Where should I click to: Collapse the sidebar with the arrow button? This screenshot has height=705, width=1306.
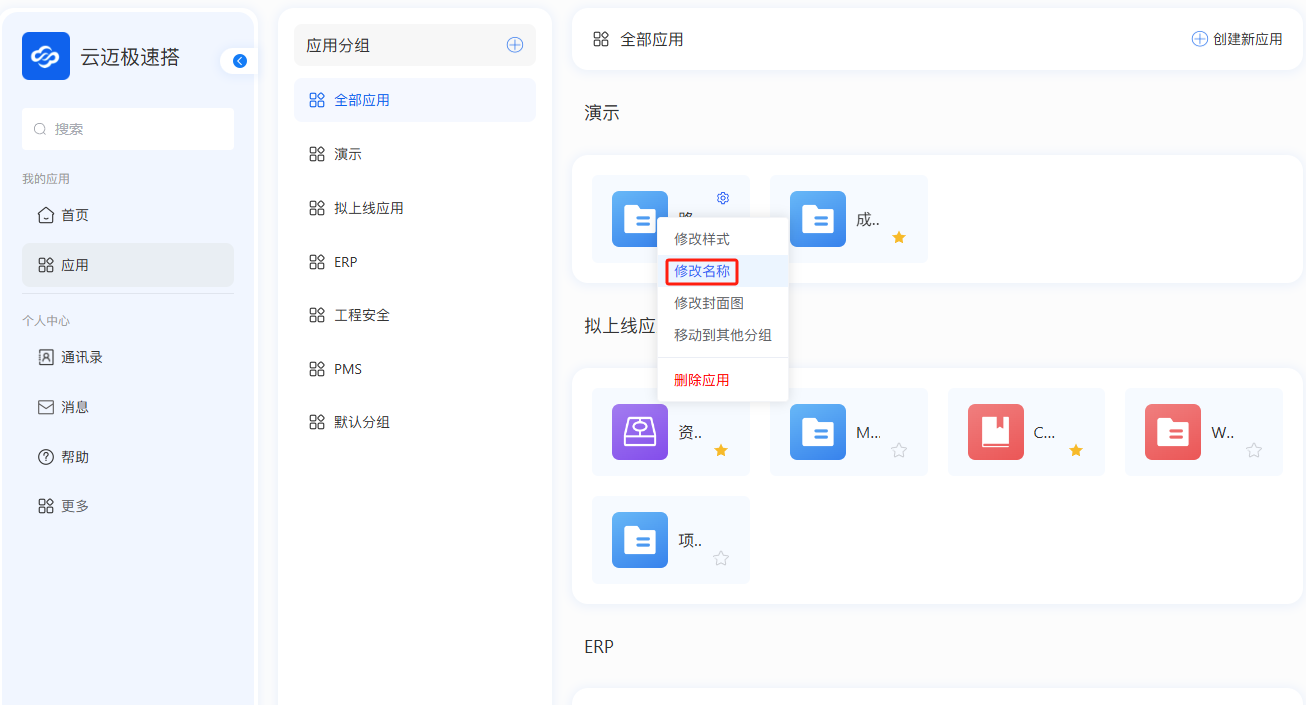click(x=239, y=61)
